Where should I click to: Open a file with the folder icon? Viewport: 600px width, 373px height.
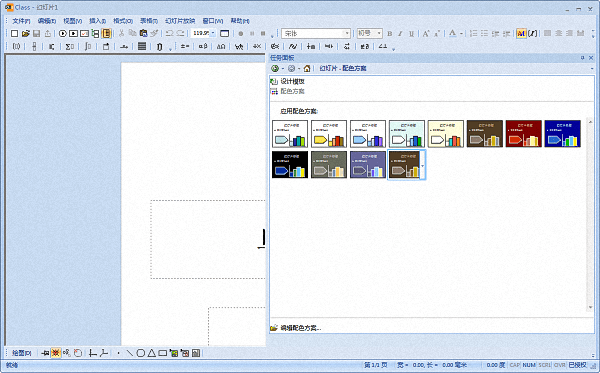26,34
